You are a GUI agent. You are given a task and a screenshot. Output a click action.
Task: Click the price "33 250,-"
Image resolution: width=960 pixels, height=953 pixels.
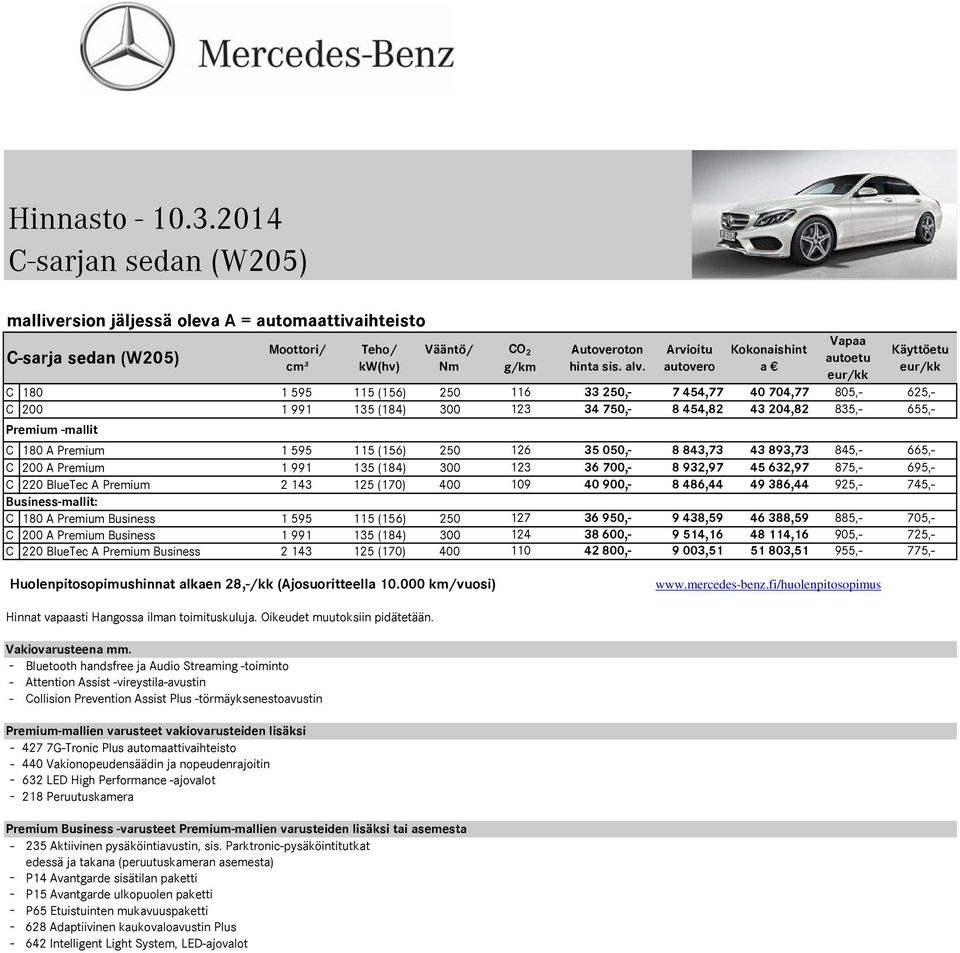(608, 392)
